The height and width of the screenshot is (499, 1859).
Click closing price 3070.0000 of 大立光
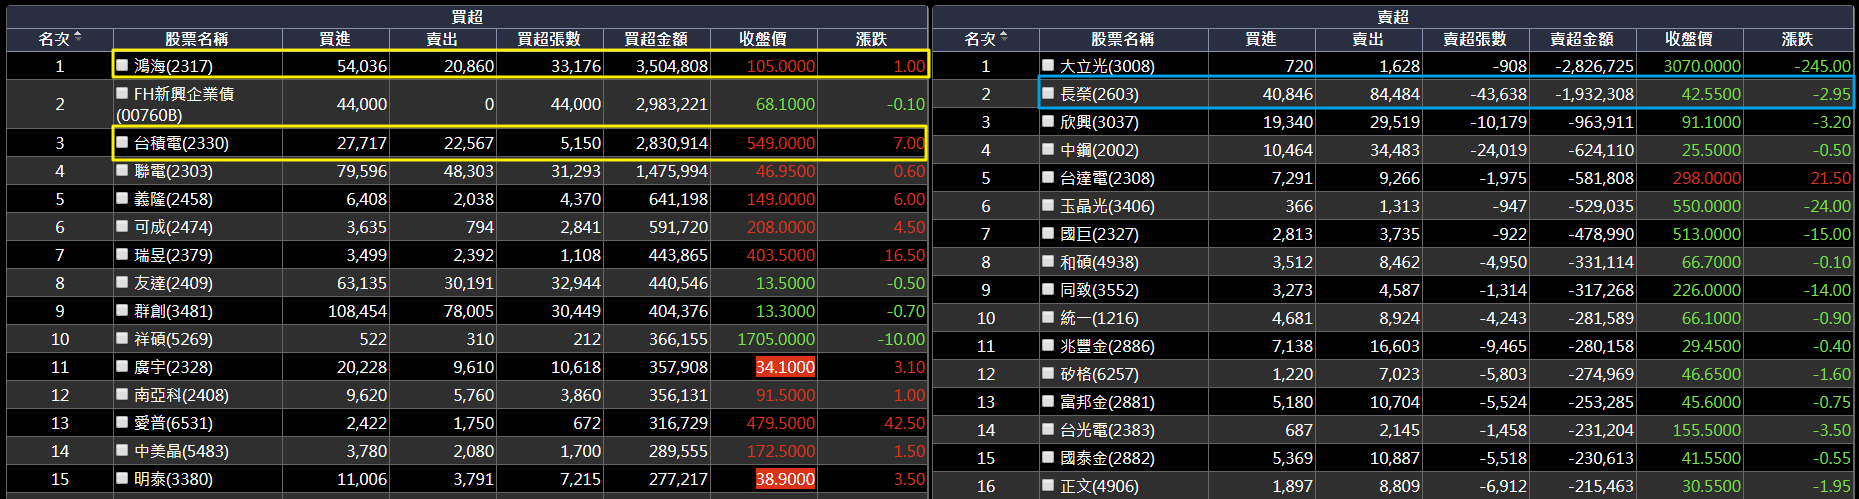coord(1702,66)
